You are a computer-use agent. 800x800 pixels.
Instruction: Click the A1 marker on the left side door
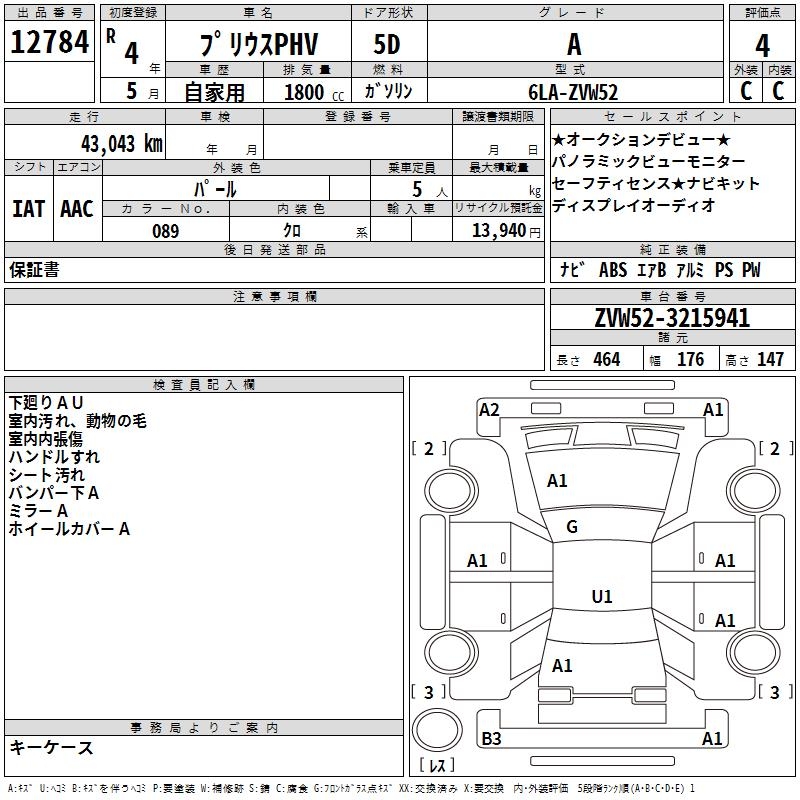[478, 561]
